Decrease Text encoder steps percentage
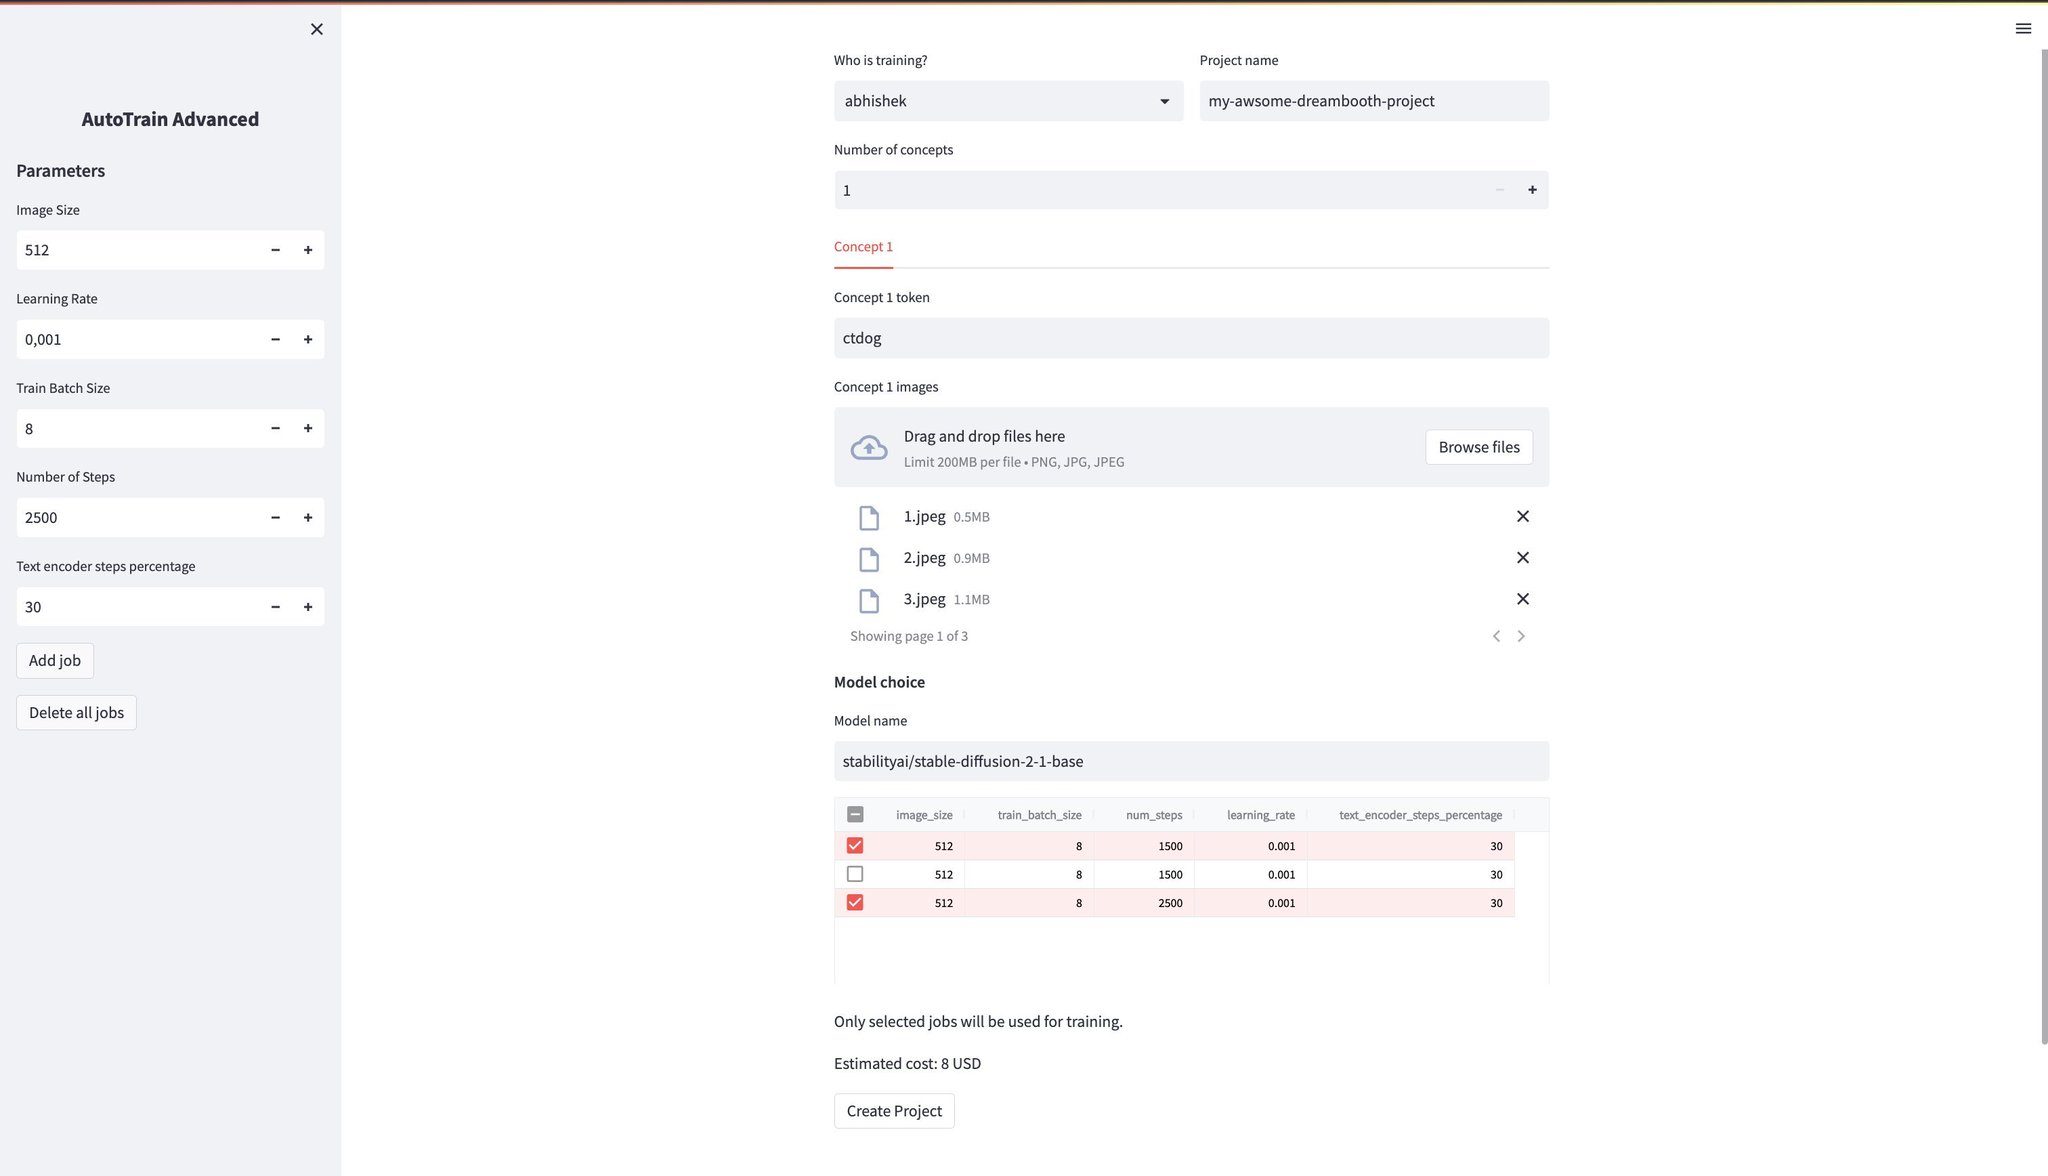 pos(275,606)
